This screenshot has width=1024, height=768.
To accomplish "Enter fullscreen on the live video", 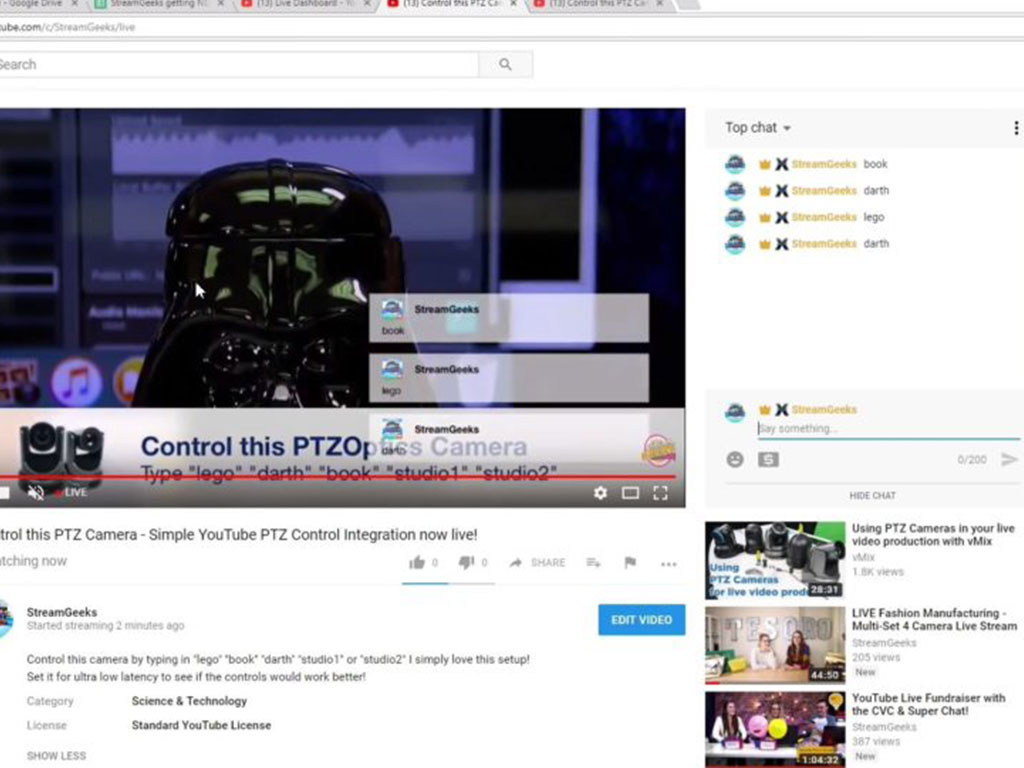I will click(x=660, y=492).
